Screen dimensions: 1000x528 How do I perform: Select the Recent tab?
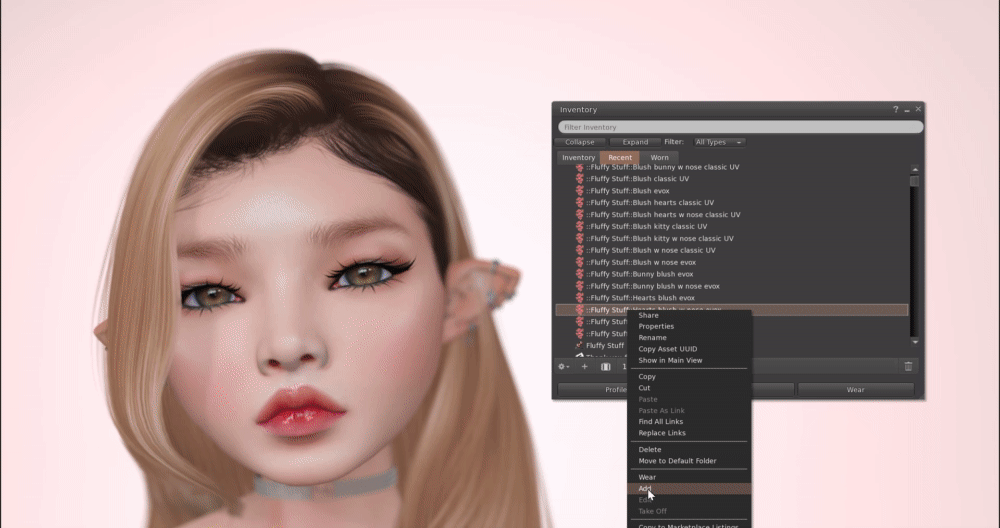point(620,158)
